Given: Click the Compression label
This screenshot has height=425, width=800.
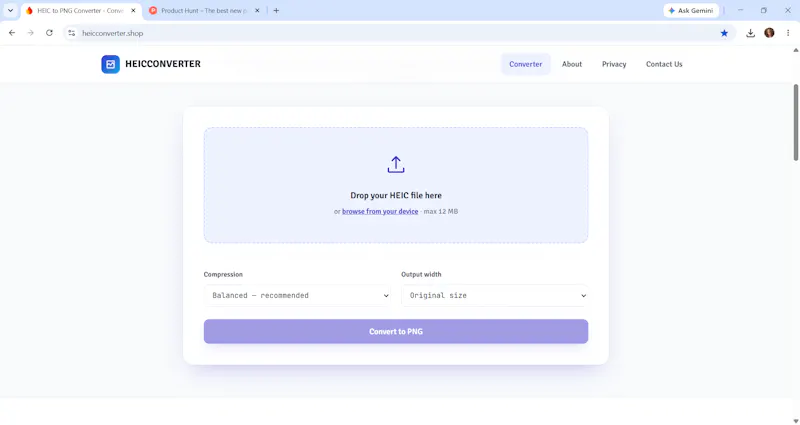Looking at the screenshot, I should (x=223, y=274).
